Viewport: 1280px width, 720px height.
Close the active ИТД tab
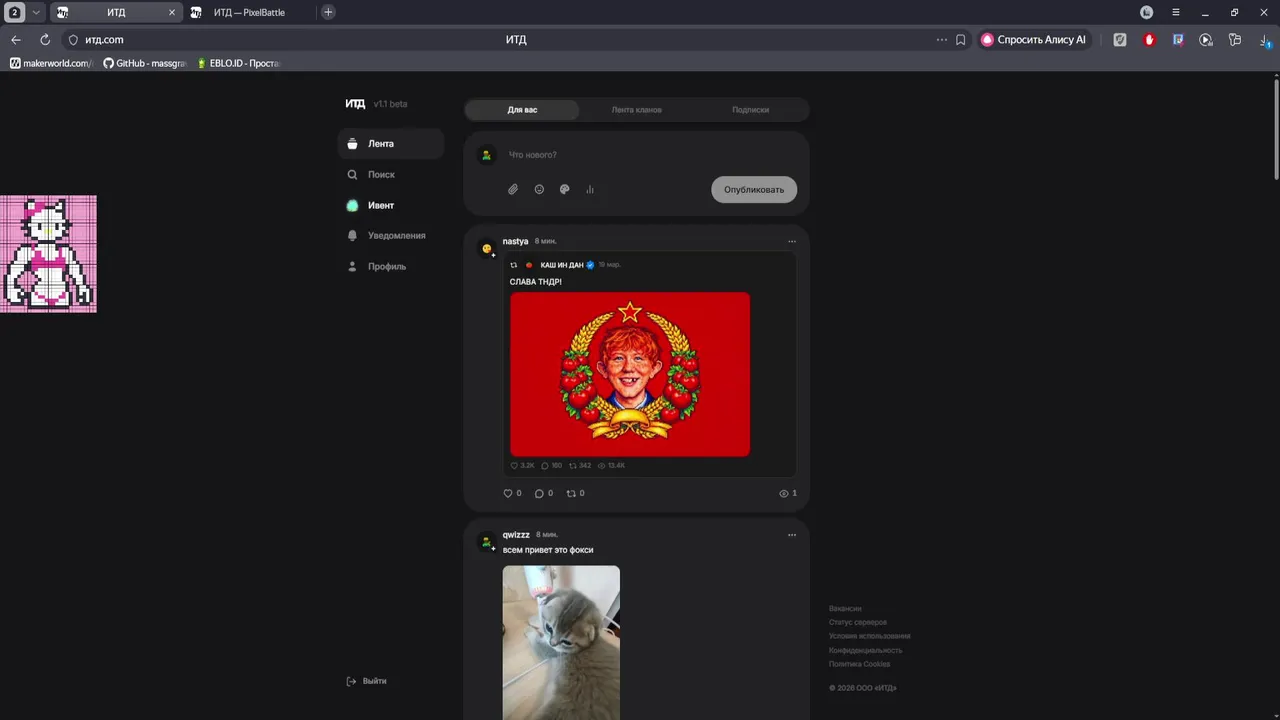coord(172,12)
